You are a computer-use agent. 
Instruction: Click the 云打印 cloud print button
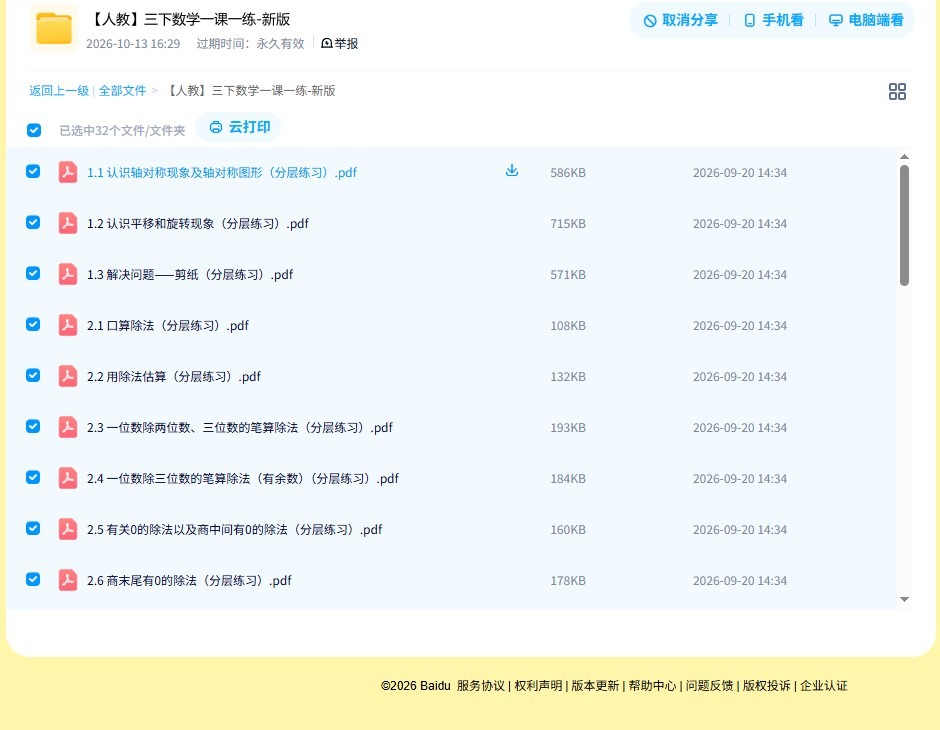tap(239, 127)
